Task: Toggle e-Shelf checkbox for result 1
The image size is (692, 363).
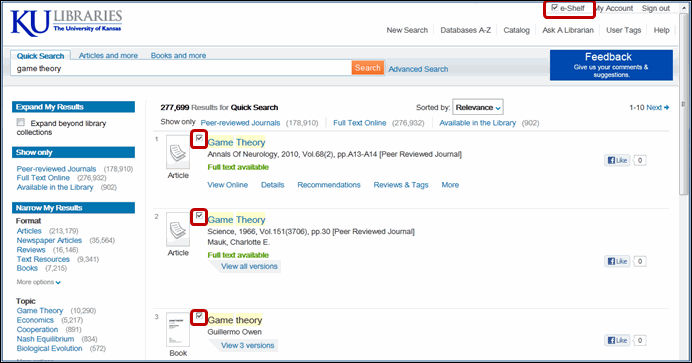Action: click(x=199, y=138)
